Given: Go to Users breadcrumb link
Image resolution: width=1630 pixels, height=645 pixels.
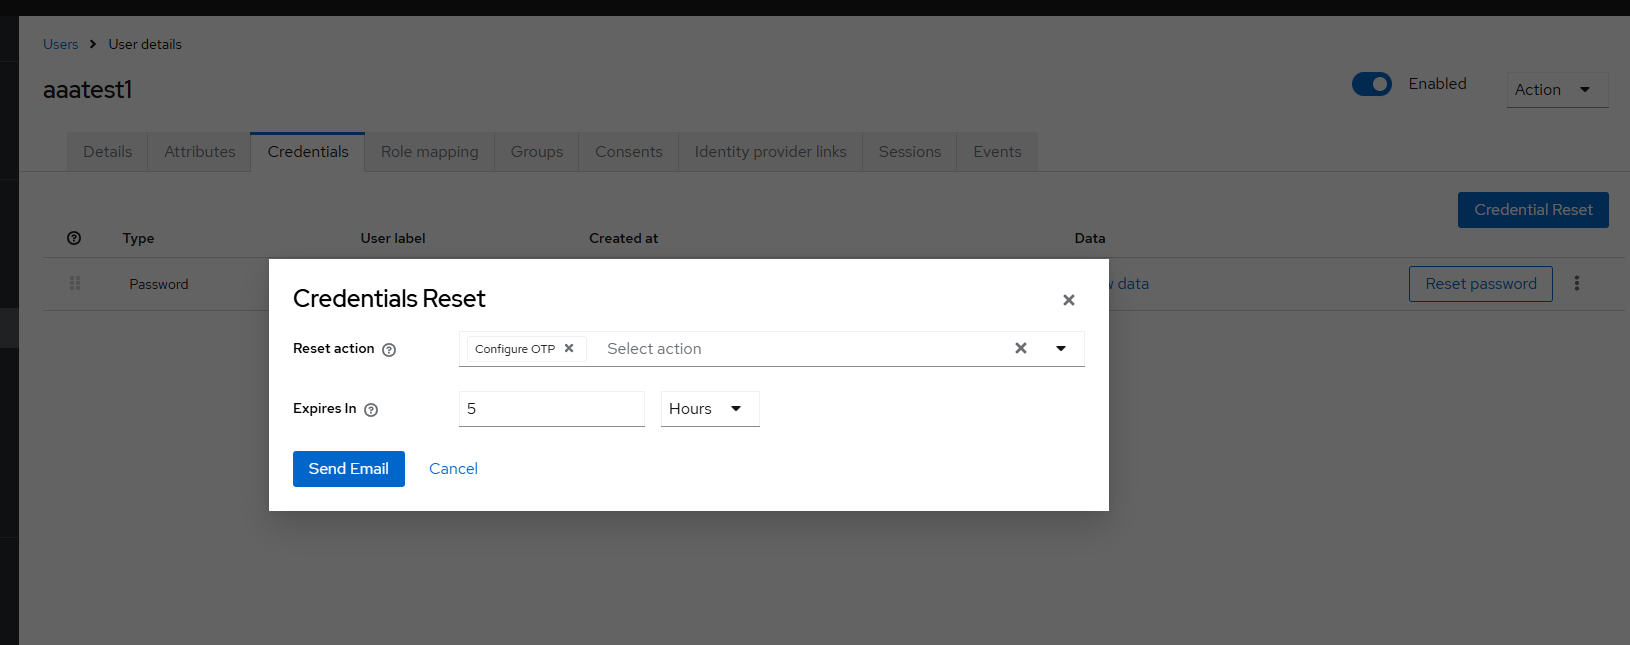Looking at the screenshot, I should [x=60, y=44].
